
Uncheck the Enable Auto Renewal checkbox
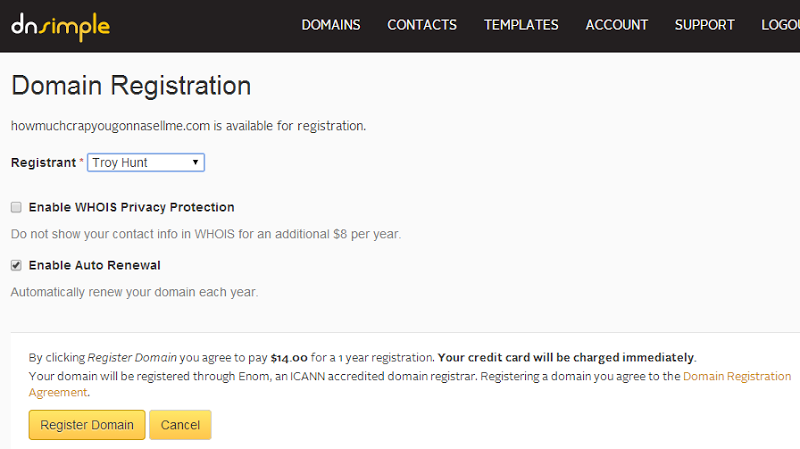coord(16,265)
